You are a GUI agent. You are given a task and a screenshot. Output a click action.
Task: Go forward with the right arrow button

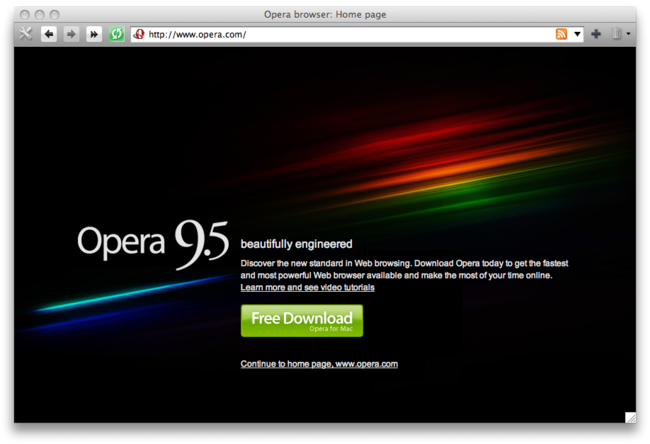click(71, 34)
